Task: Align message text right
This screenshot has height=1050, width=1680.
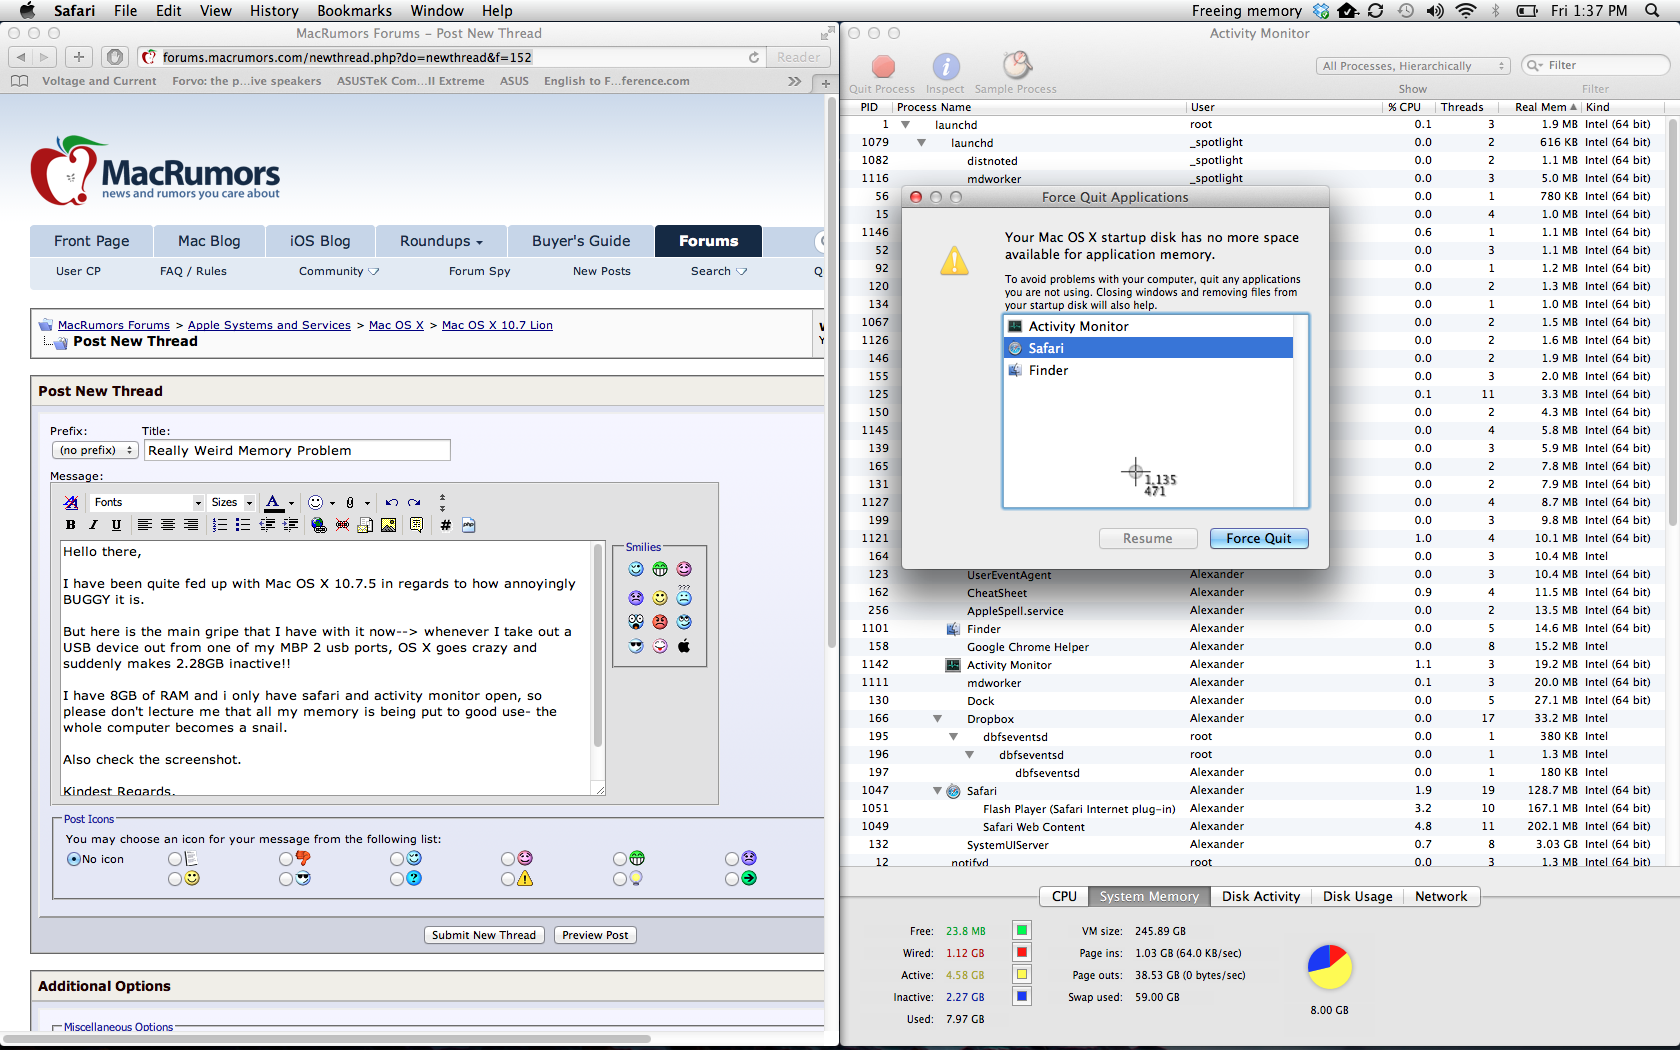Action: coord(191,525)
